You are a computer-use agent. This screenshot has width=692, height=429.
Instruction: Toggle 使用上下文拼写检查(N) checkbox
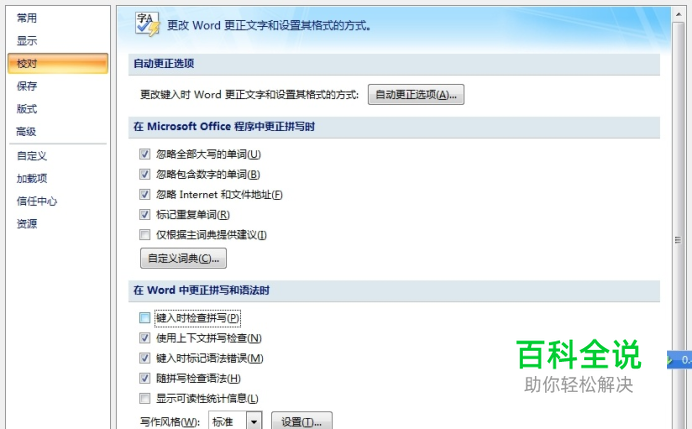pos(145,338)
